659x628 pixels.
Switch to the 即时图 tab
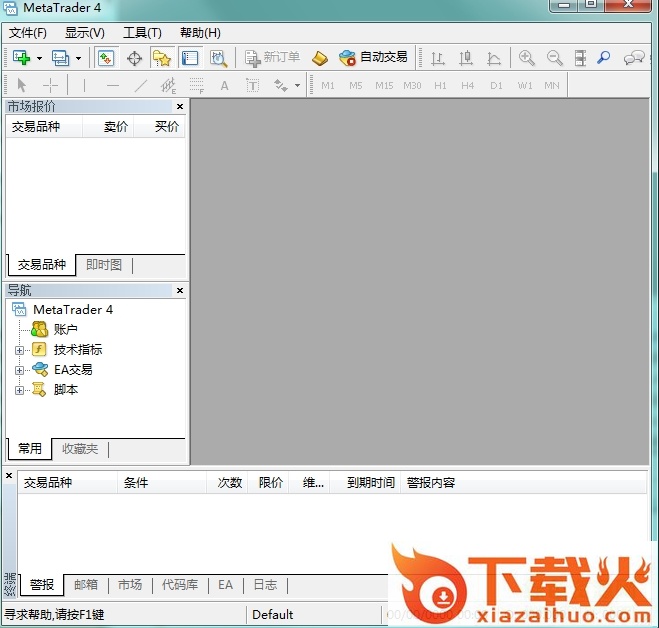pyautogui.click(x=104, y=265)
